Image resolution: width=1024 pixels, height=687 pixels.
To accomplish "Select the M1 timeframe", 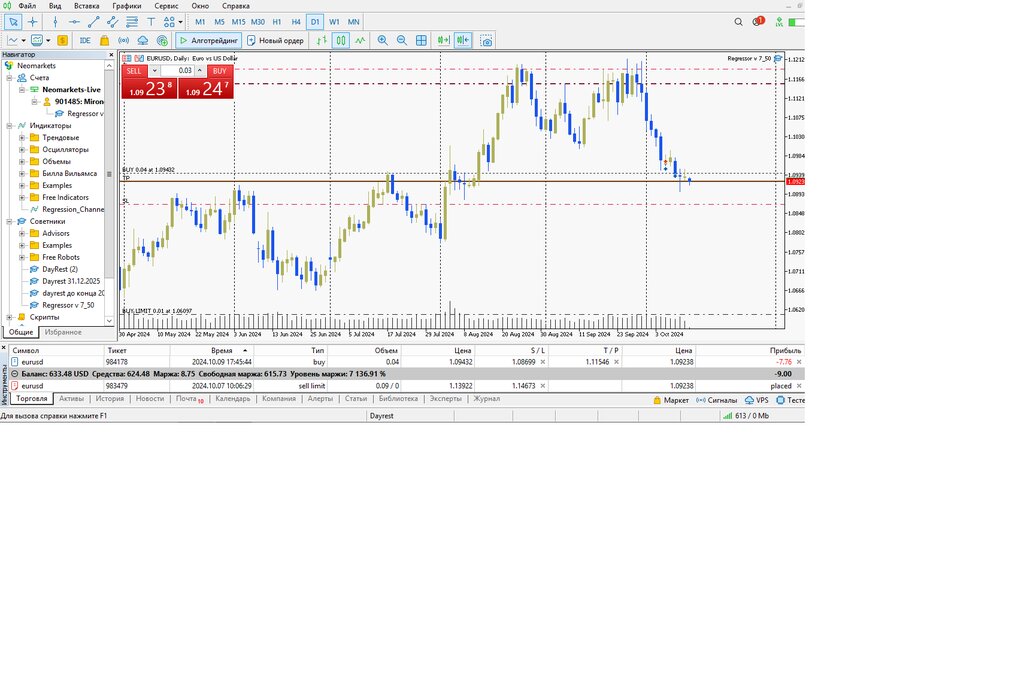I will point(200,22).
